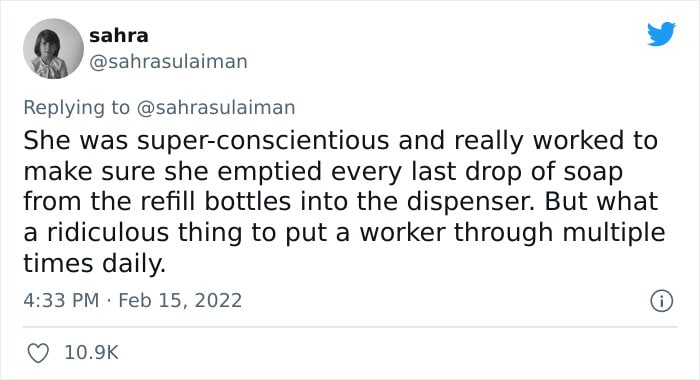Click the words "through multiple" in the tweet
Viewport: 700px width, 380px height.
coord(559,233)
